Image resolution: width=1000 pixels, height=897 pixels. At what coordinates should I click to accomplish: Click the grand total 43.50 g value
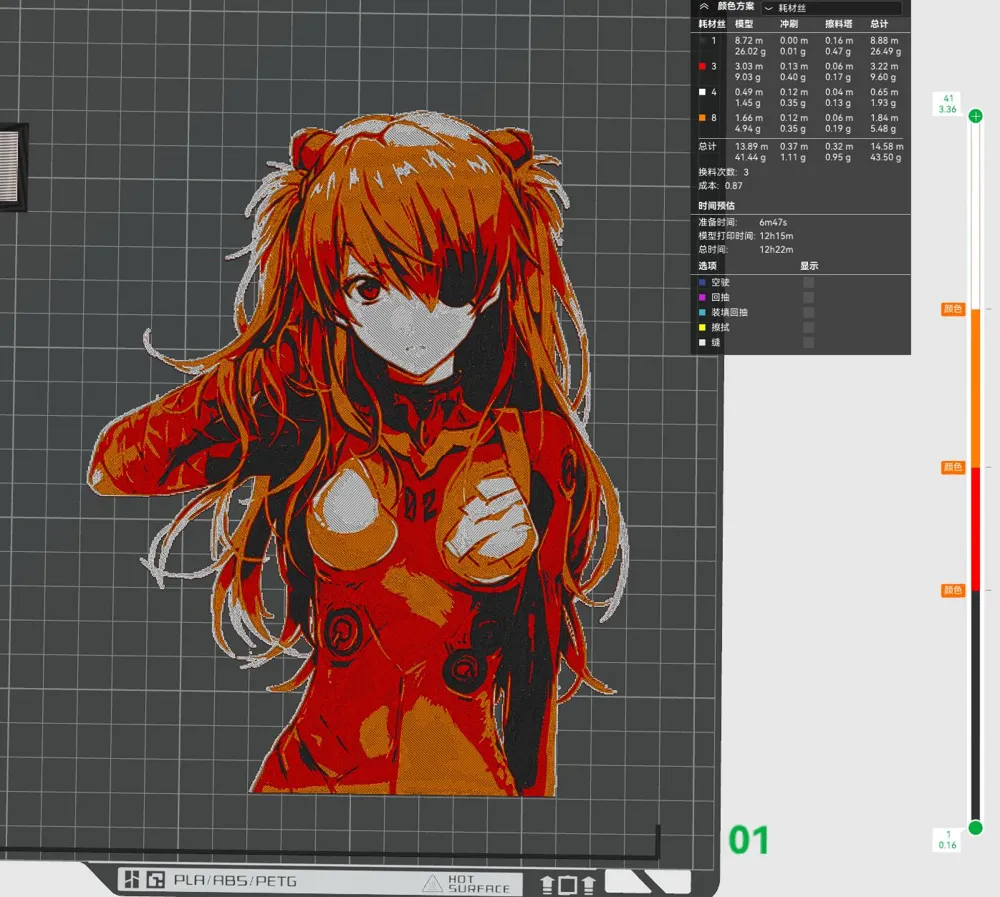tap(885, 157)
